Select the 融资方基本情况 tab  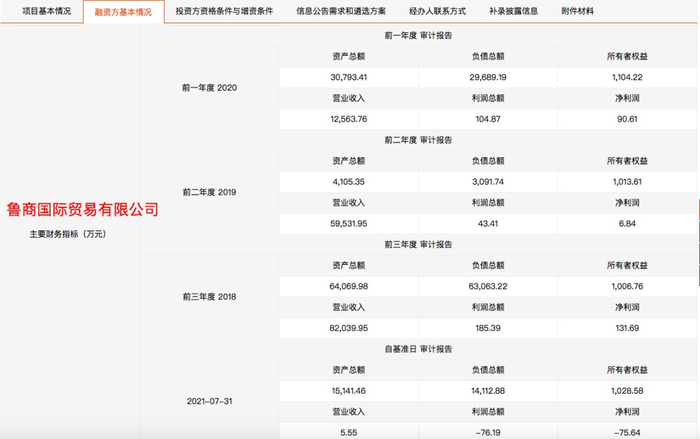123,12
